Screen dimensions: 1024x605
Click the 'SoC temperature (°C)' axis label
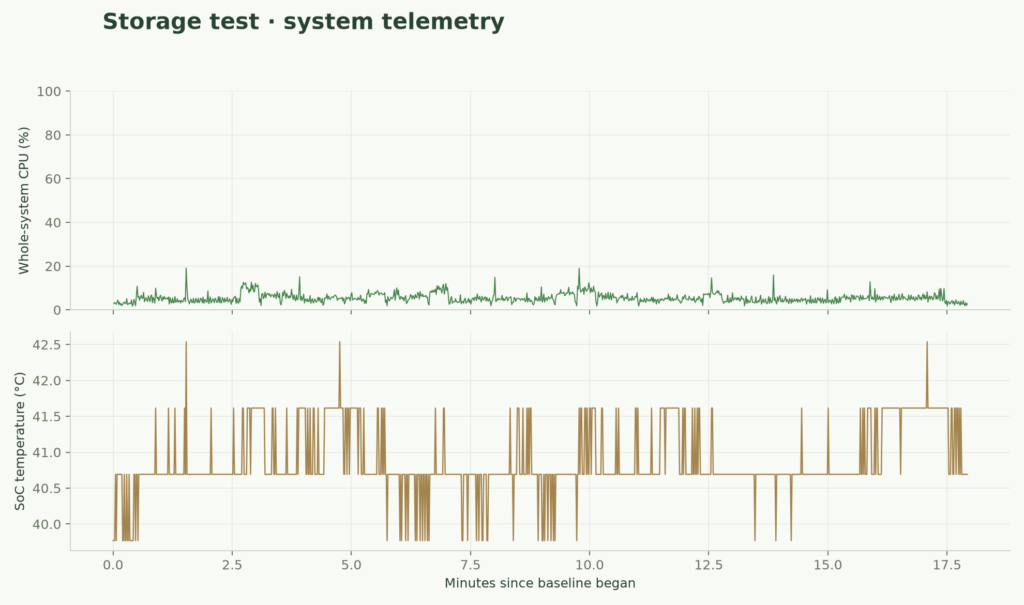(x=20, y=441)
